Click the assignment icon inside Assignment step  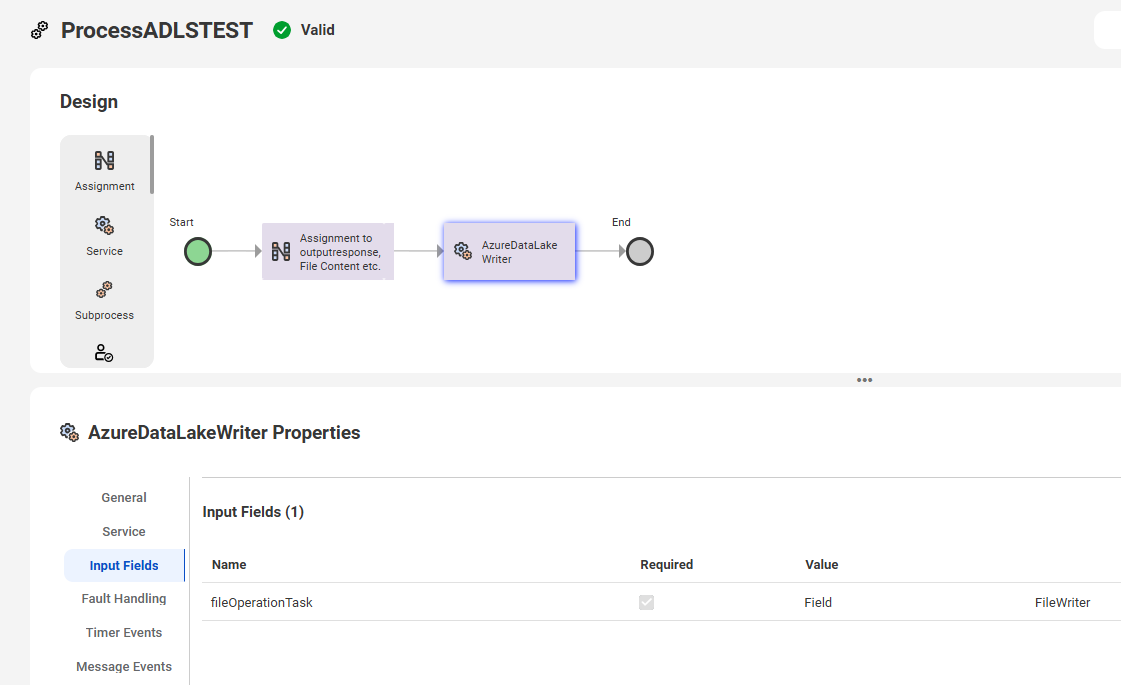click(281, 251)
